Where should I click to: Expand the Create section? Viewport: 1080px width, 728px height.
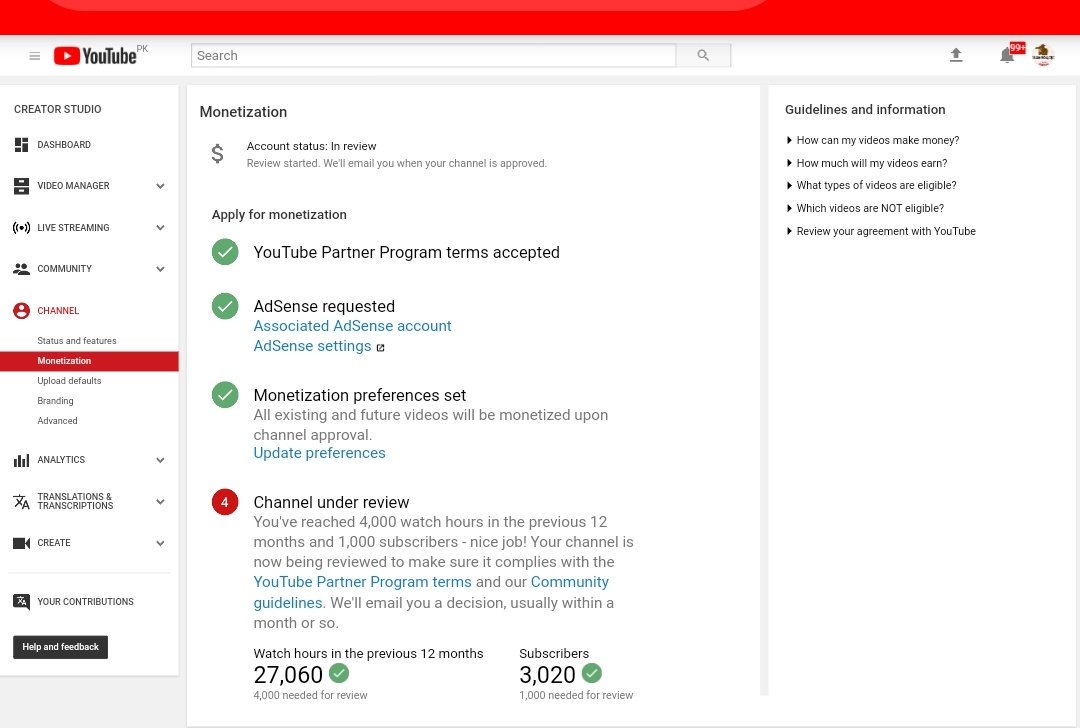tap(160, 543)
